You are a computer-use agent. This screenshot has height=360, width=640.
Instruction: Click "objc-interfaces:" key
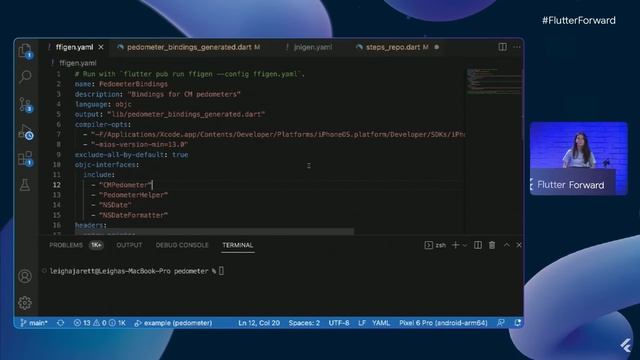tap(107, 165)
